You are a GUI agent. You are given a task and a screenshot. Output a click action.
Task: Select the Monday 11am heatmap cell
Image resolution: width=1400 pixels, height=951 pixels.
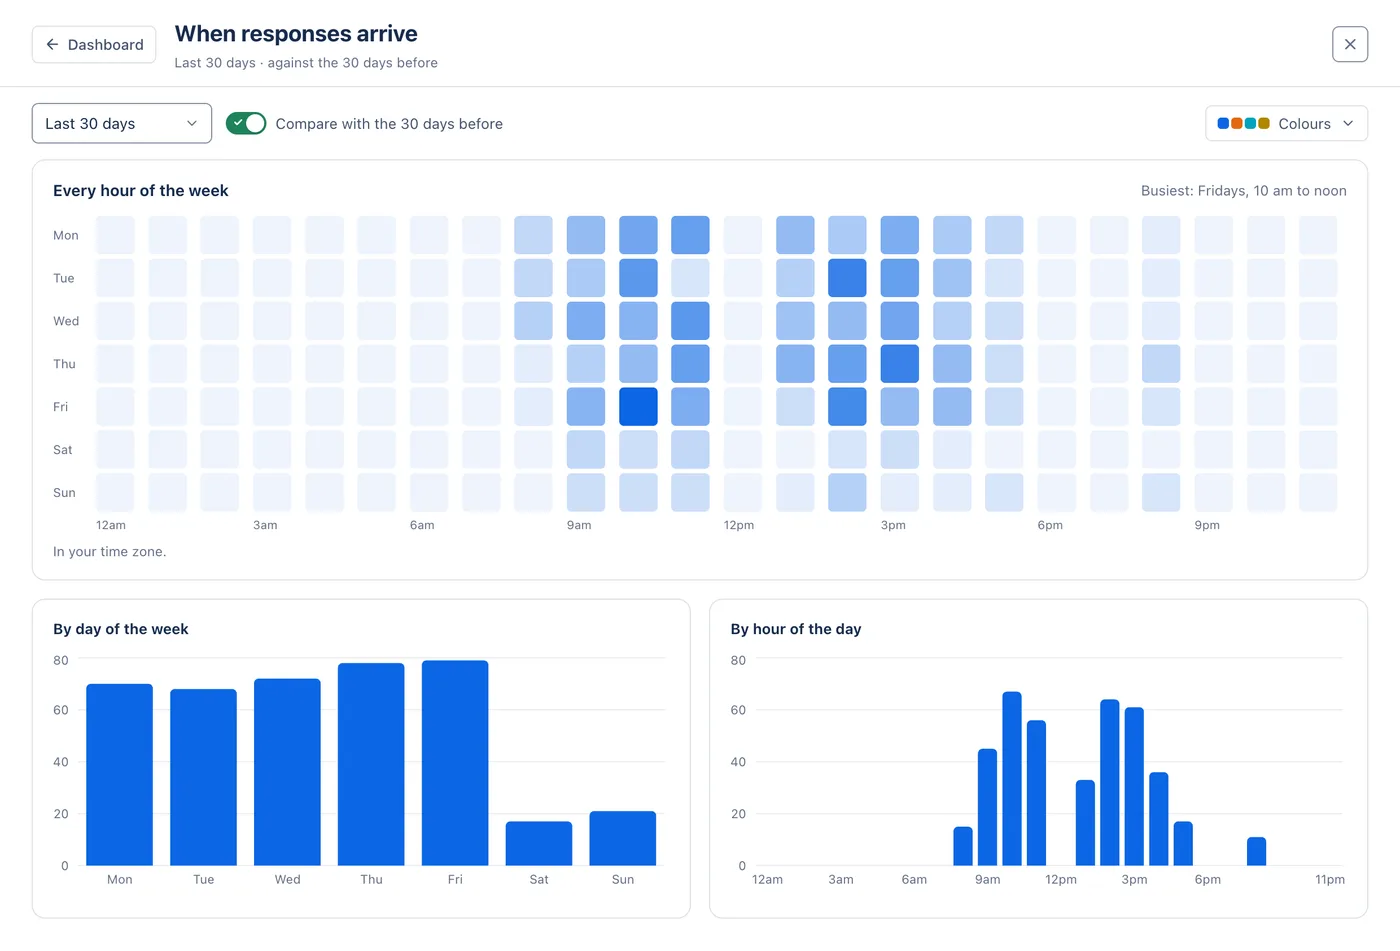coord(690,235)
